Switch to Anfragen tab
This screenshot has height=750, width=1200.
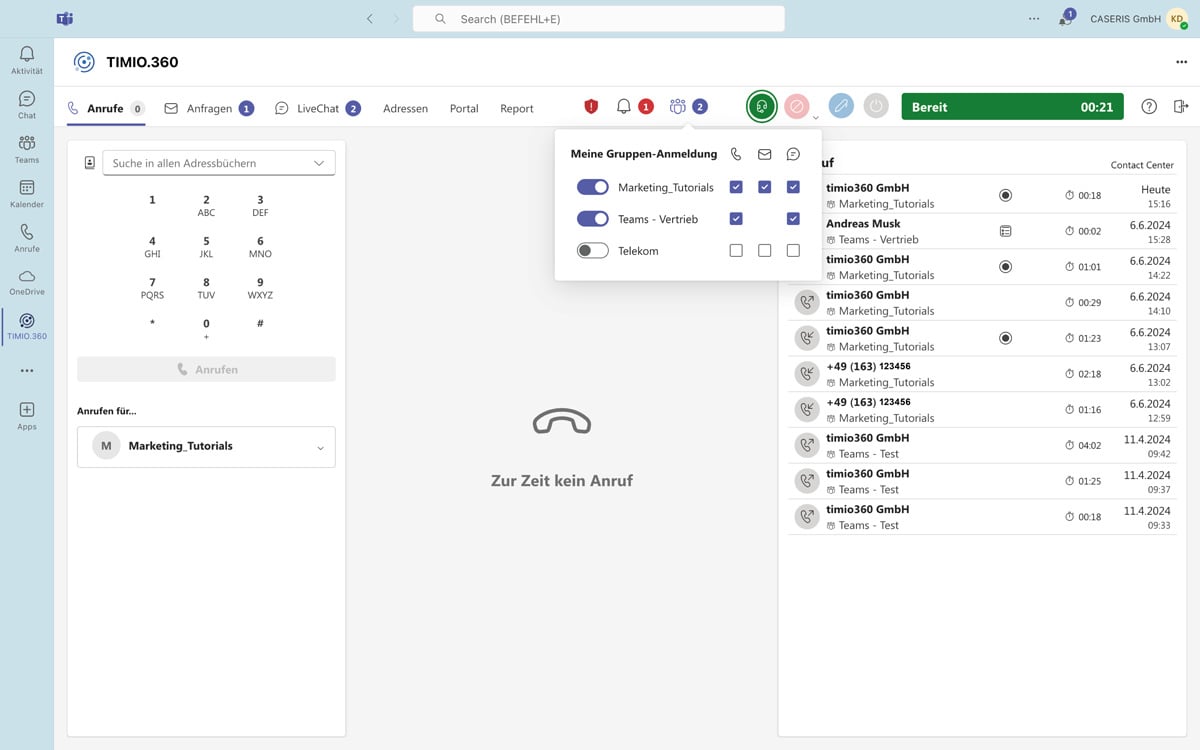(209, 108)
